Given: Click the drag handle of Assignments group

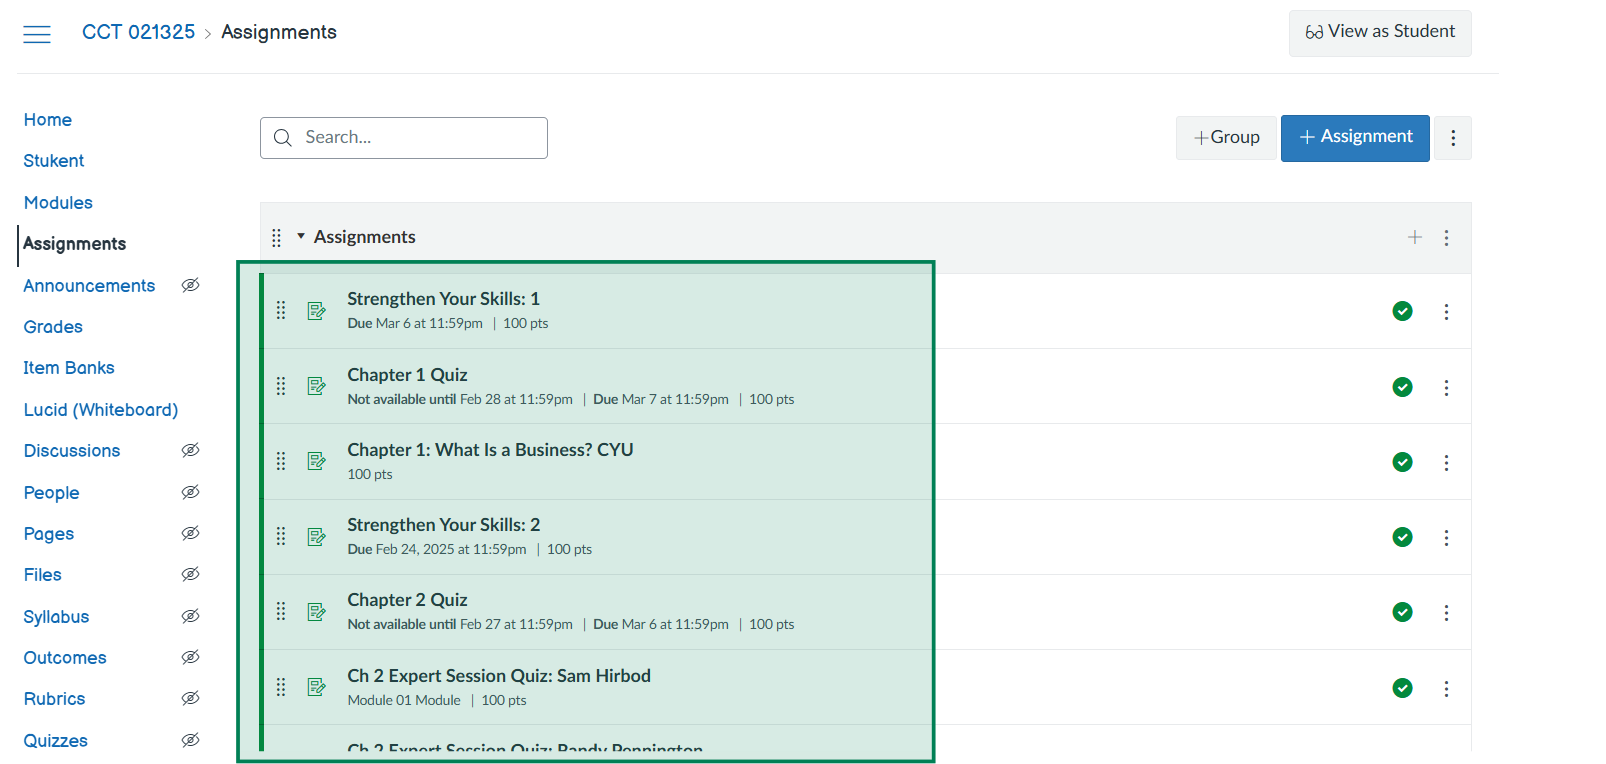Looking at the screenshot, I should click(277, 238).
